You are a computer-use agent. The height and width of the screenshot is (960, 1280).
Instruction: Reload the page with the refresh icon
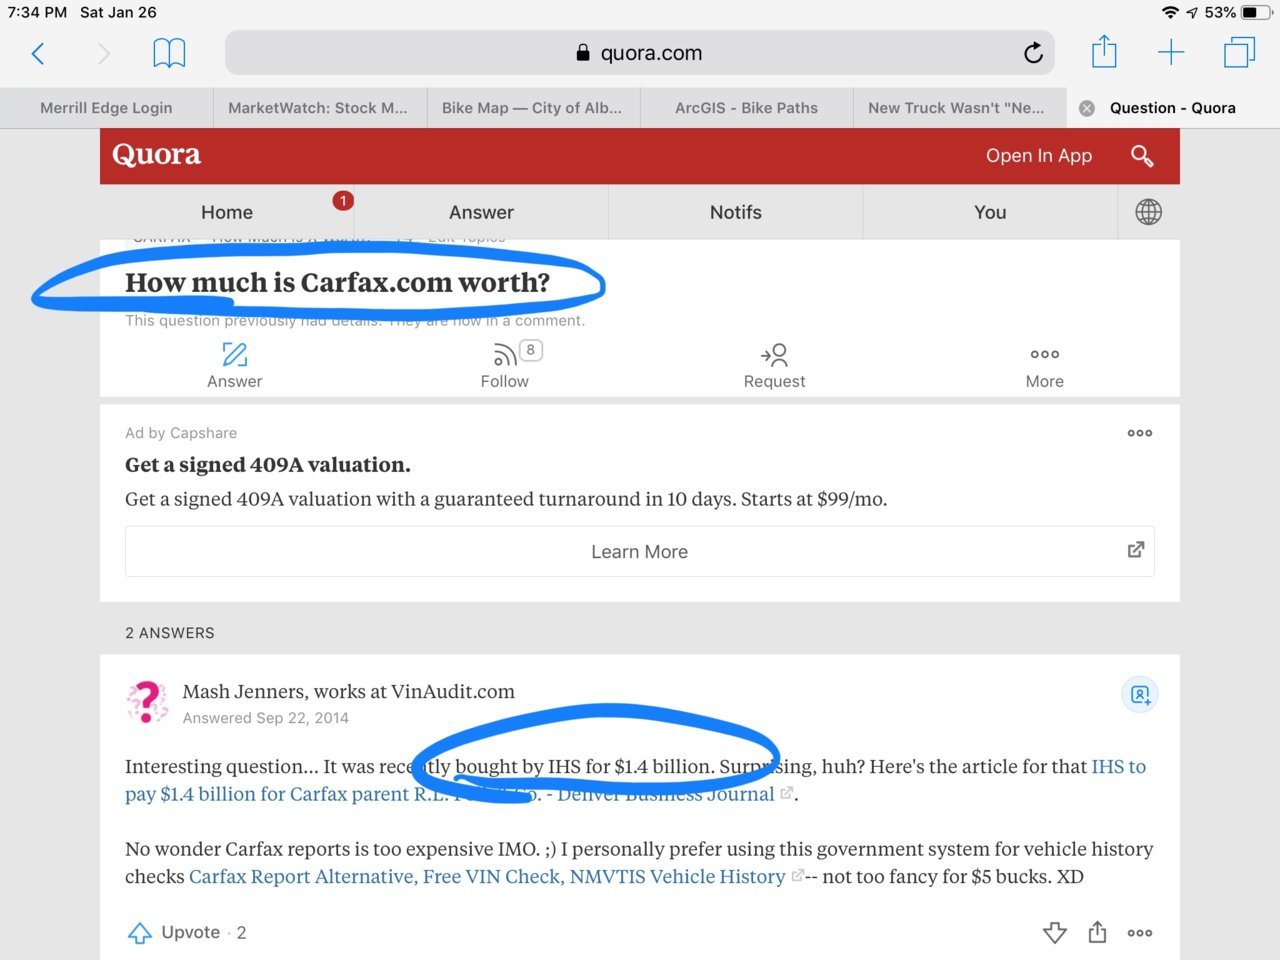[x=1033, y=52]
